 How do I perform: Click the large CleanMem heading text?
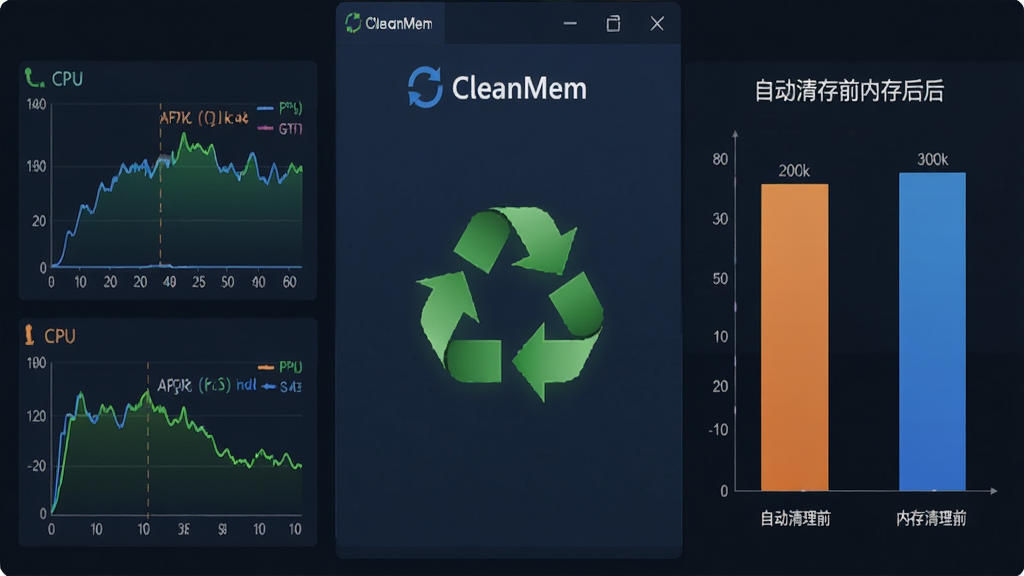[519, 88]
